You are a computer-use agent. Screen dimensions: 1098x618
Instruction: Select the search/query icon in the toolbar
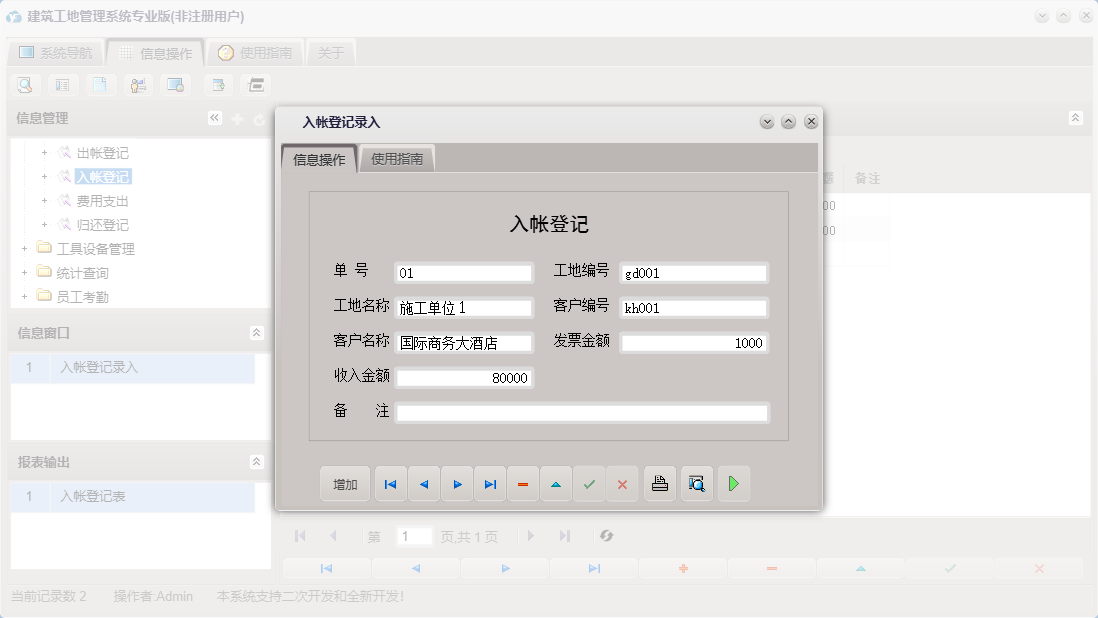(24, 85)
